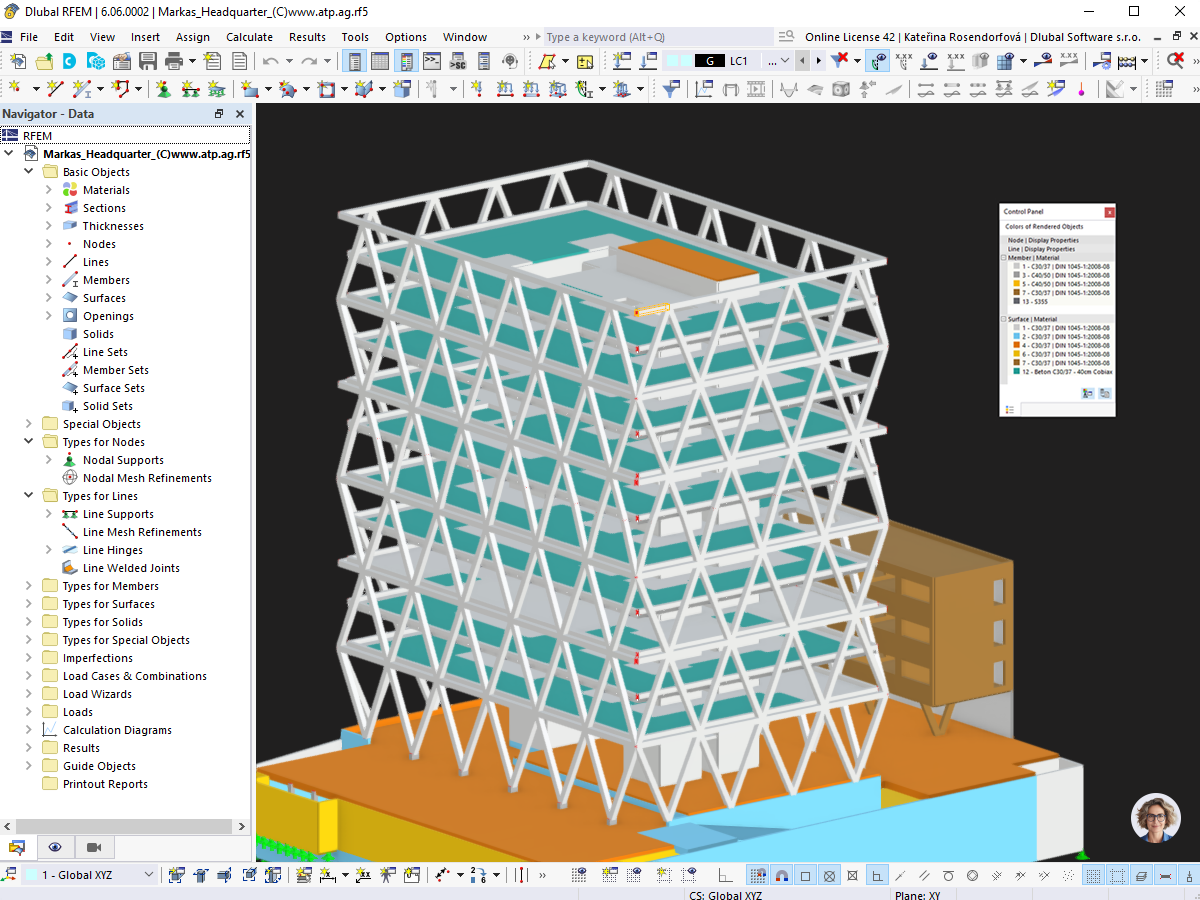Screen dimensions: 1200x900
Task: Select the Line Welded Joints tree item
Action: pyautogui.click(x=131, y=568)
